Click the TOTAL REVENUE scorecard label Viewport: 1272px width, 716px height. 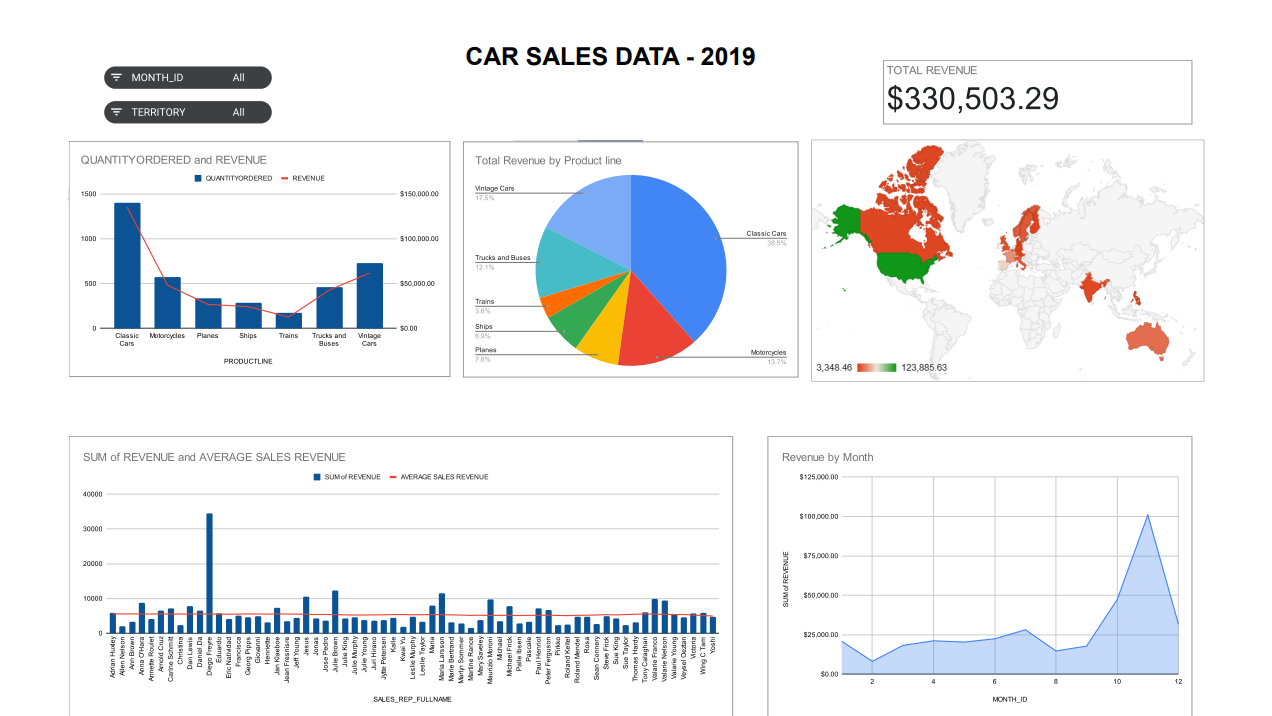[932, 70]
